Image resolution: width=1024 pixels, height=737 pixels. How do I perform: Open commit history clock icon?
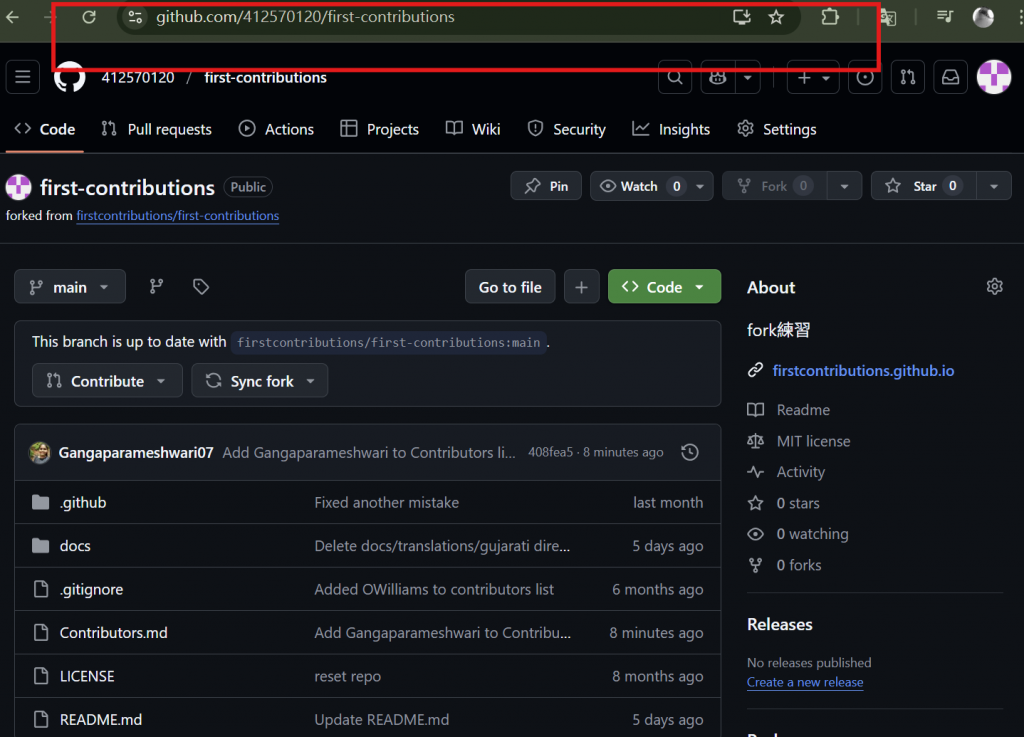pos(690,452)
